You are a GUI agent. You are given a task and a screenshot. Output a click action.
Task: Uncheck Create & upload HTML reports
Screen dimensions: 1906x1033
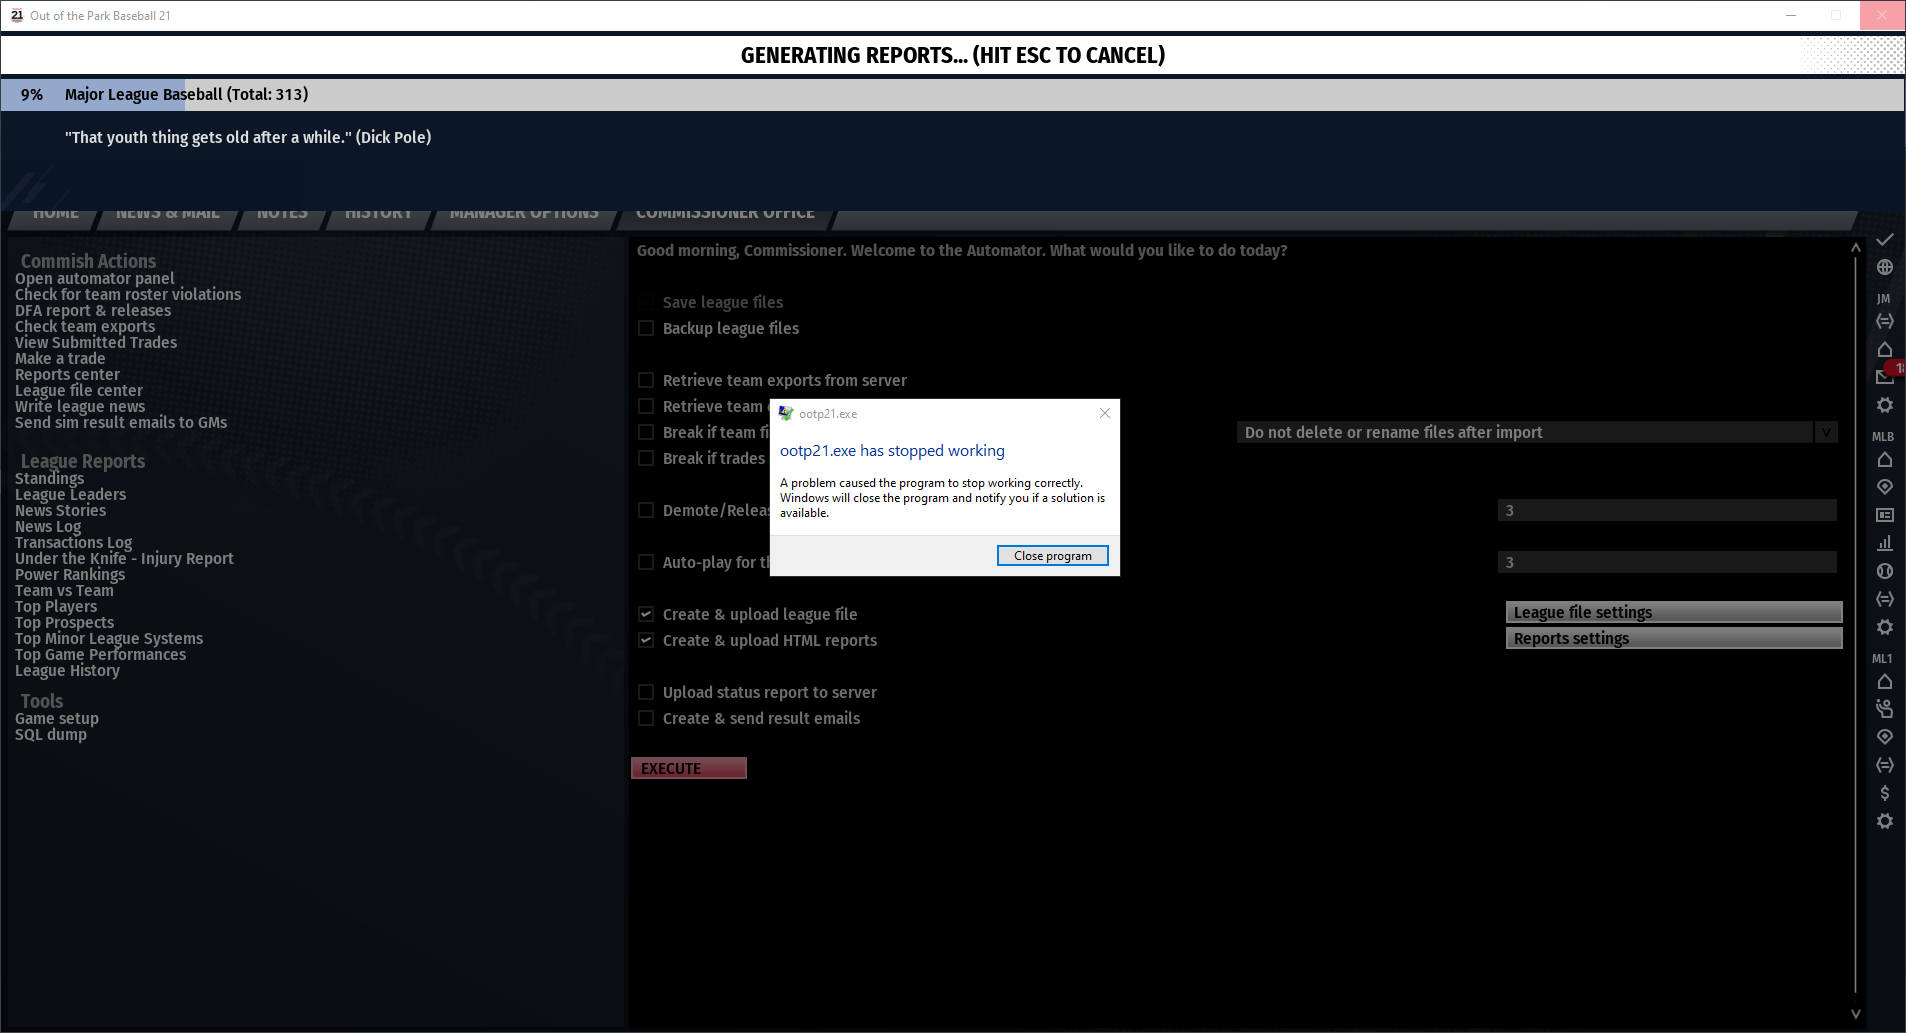click(x=646, y=640)
